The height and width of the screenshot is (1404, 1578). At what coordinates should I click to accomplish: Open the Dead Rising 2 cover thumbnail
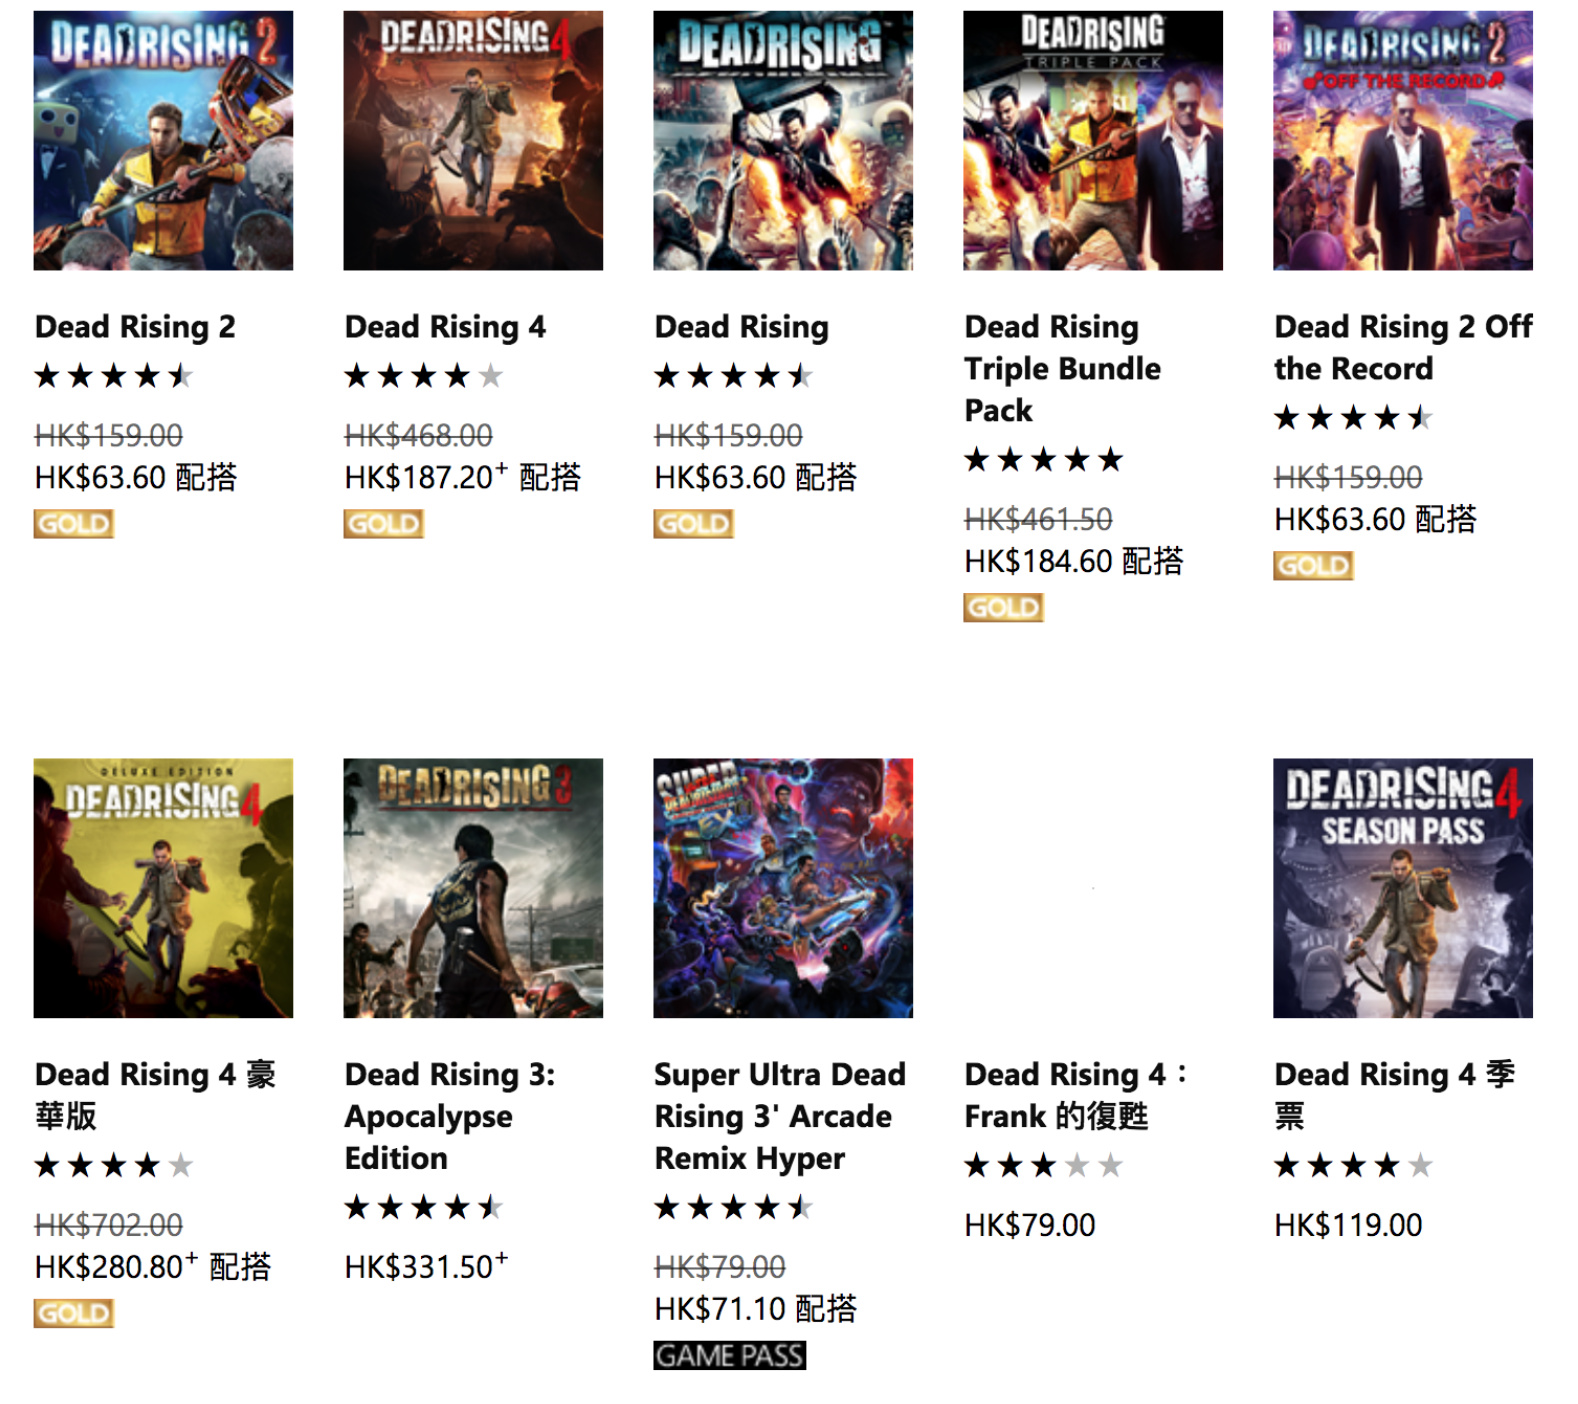pos(163,140)
